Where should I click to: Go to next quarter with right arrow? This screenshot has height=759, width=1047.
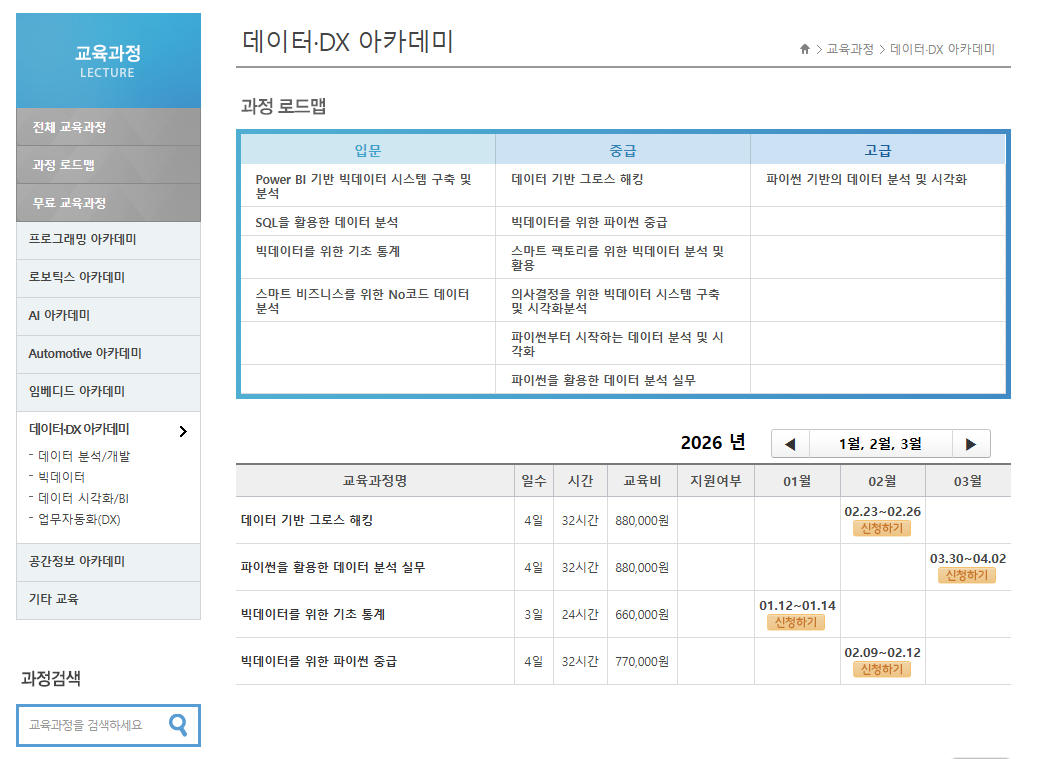tap(970, 444)
